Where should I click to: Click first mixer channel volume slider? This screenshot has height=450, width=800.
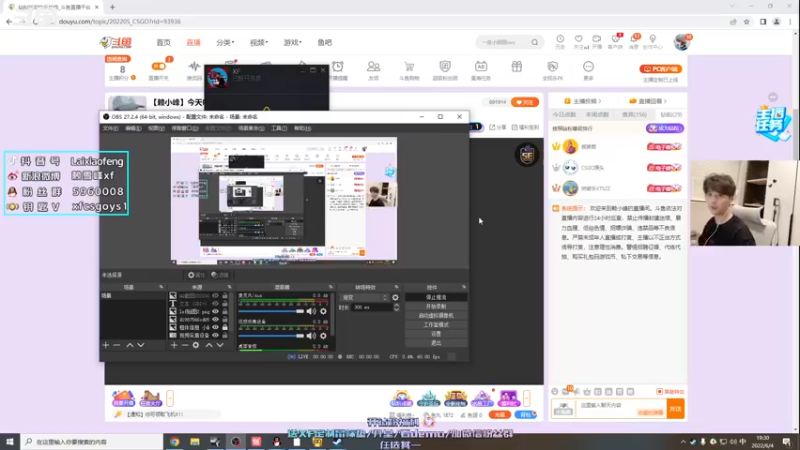(x=271, y=311)
